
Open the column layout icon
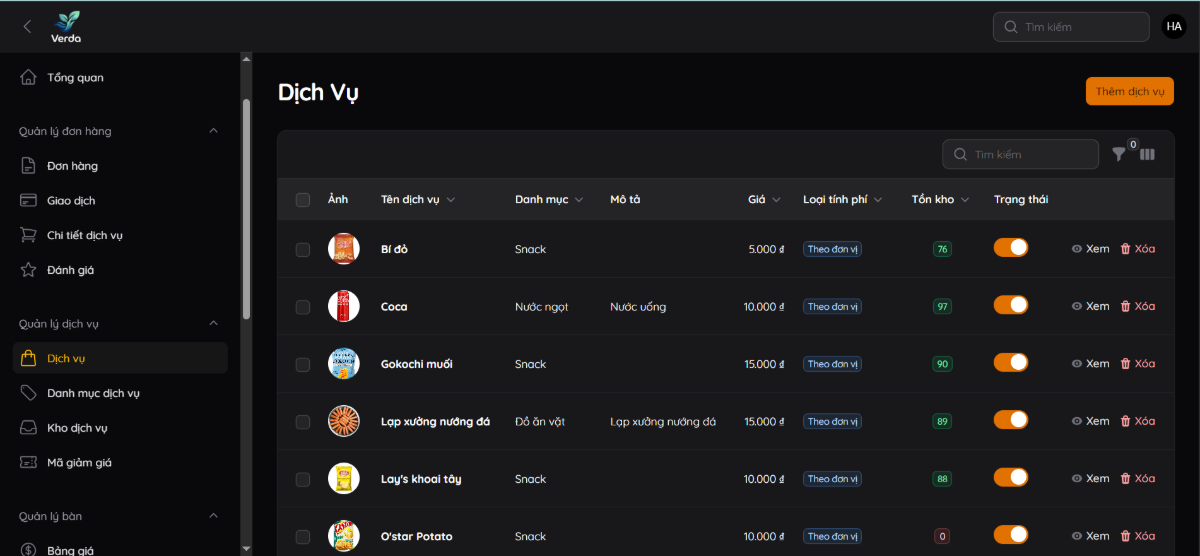[1147, 154]
